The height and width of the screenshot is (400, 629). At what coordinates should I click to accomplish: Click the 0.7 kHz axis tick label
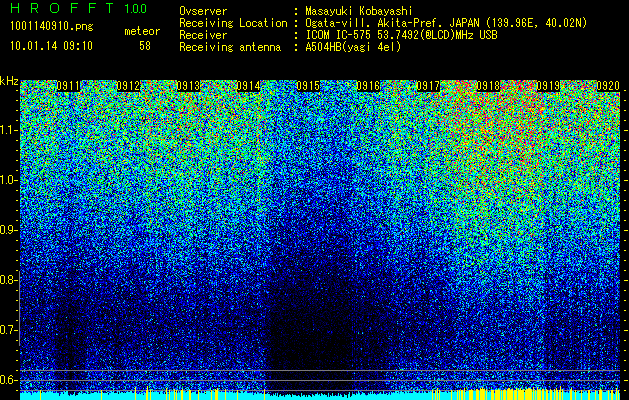coord(7,330)
